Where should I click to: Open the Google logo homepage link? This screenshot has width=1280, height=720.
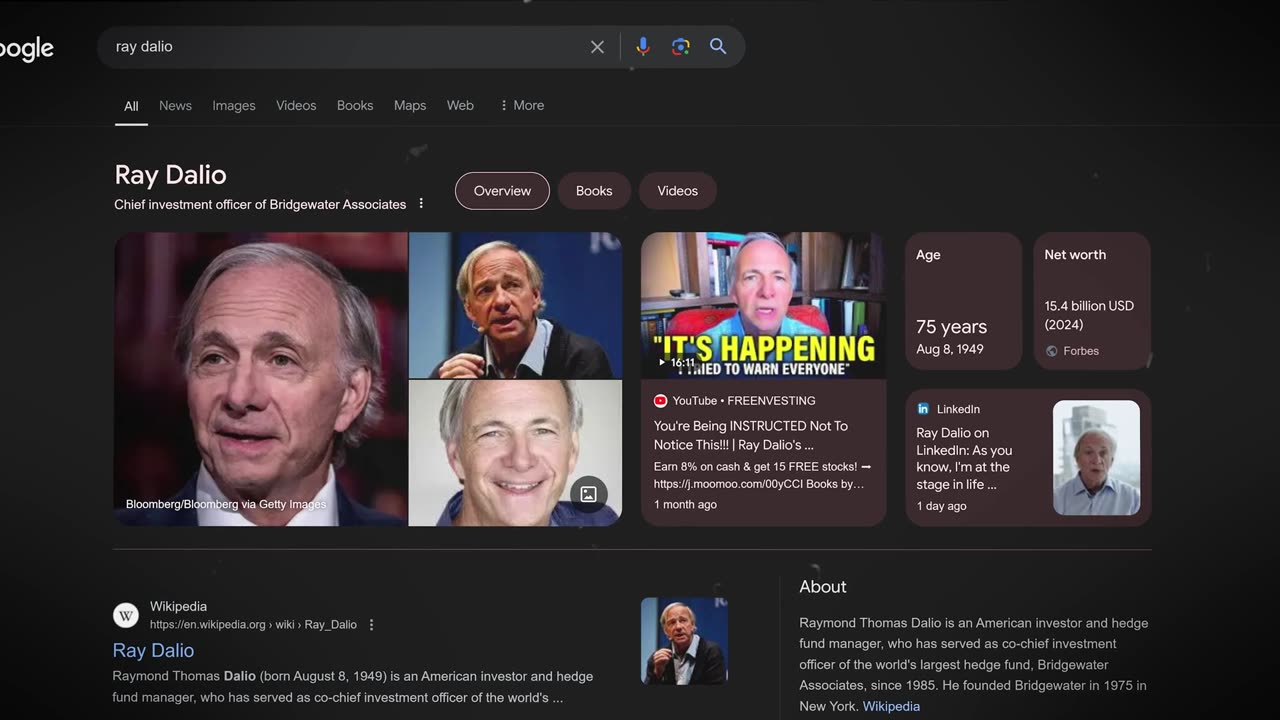[x=26, y=48]
